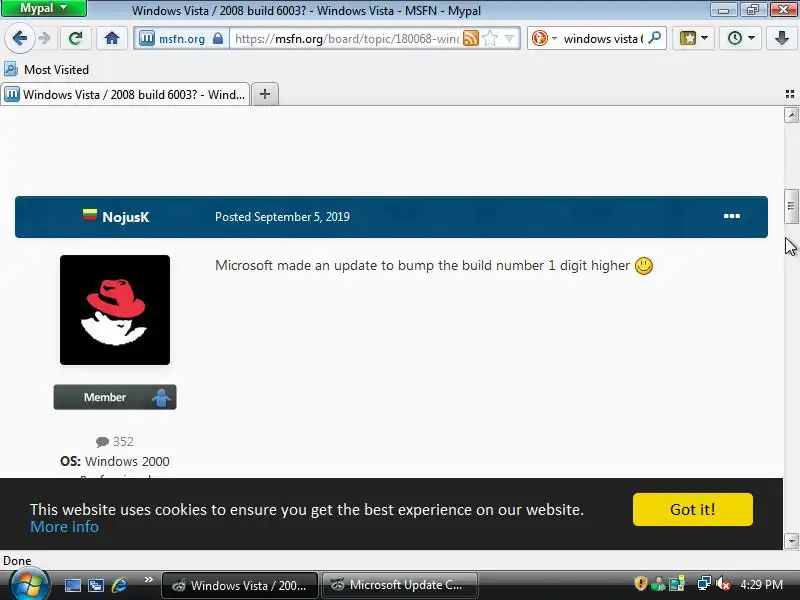Open the Mypal application menu button

click(x=43, y=8)
